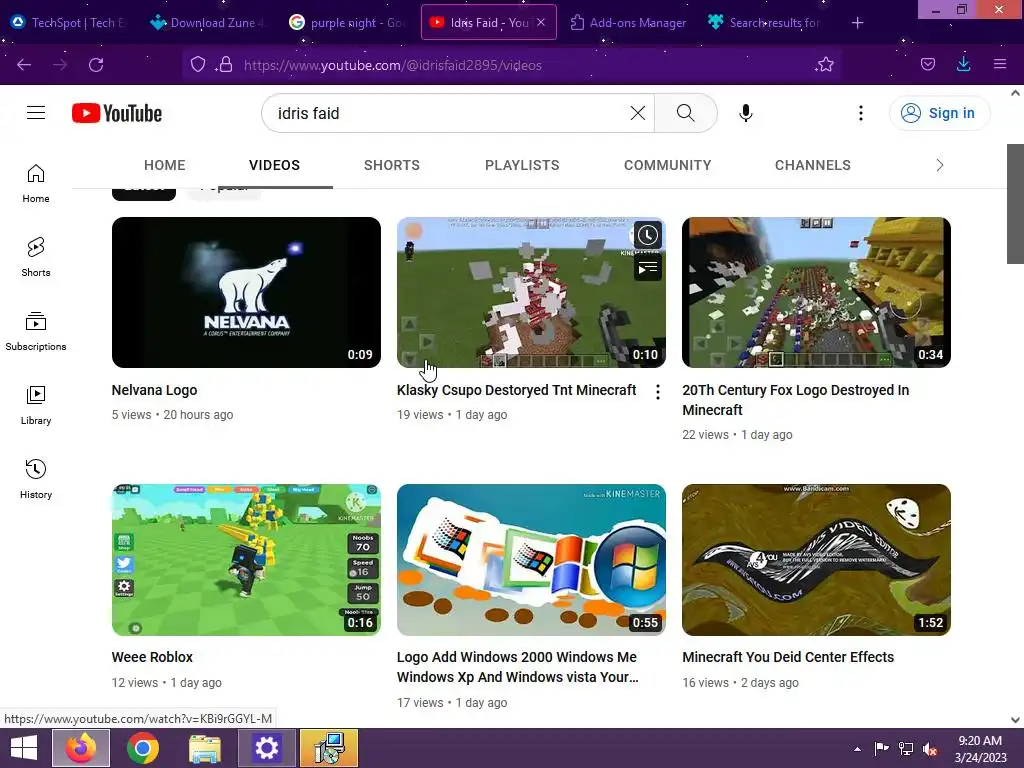Select the VIDEOS tab

pos(274,165)
